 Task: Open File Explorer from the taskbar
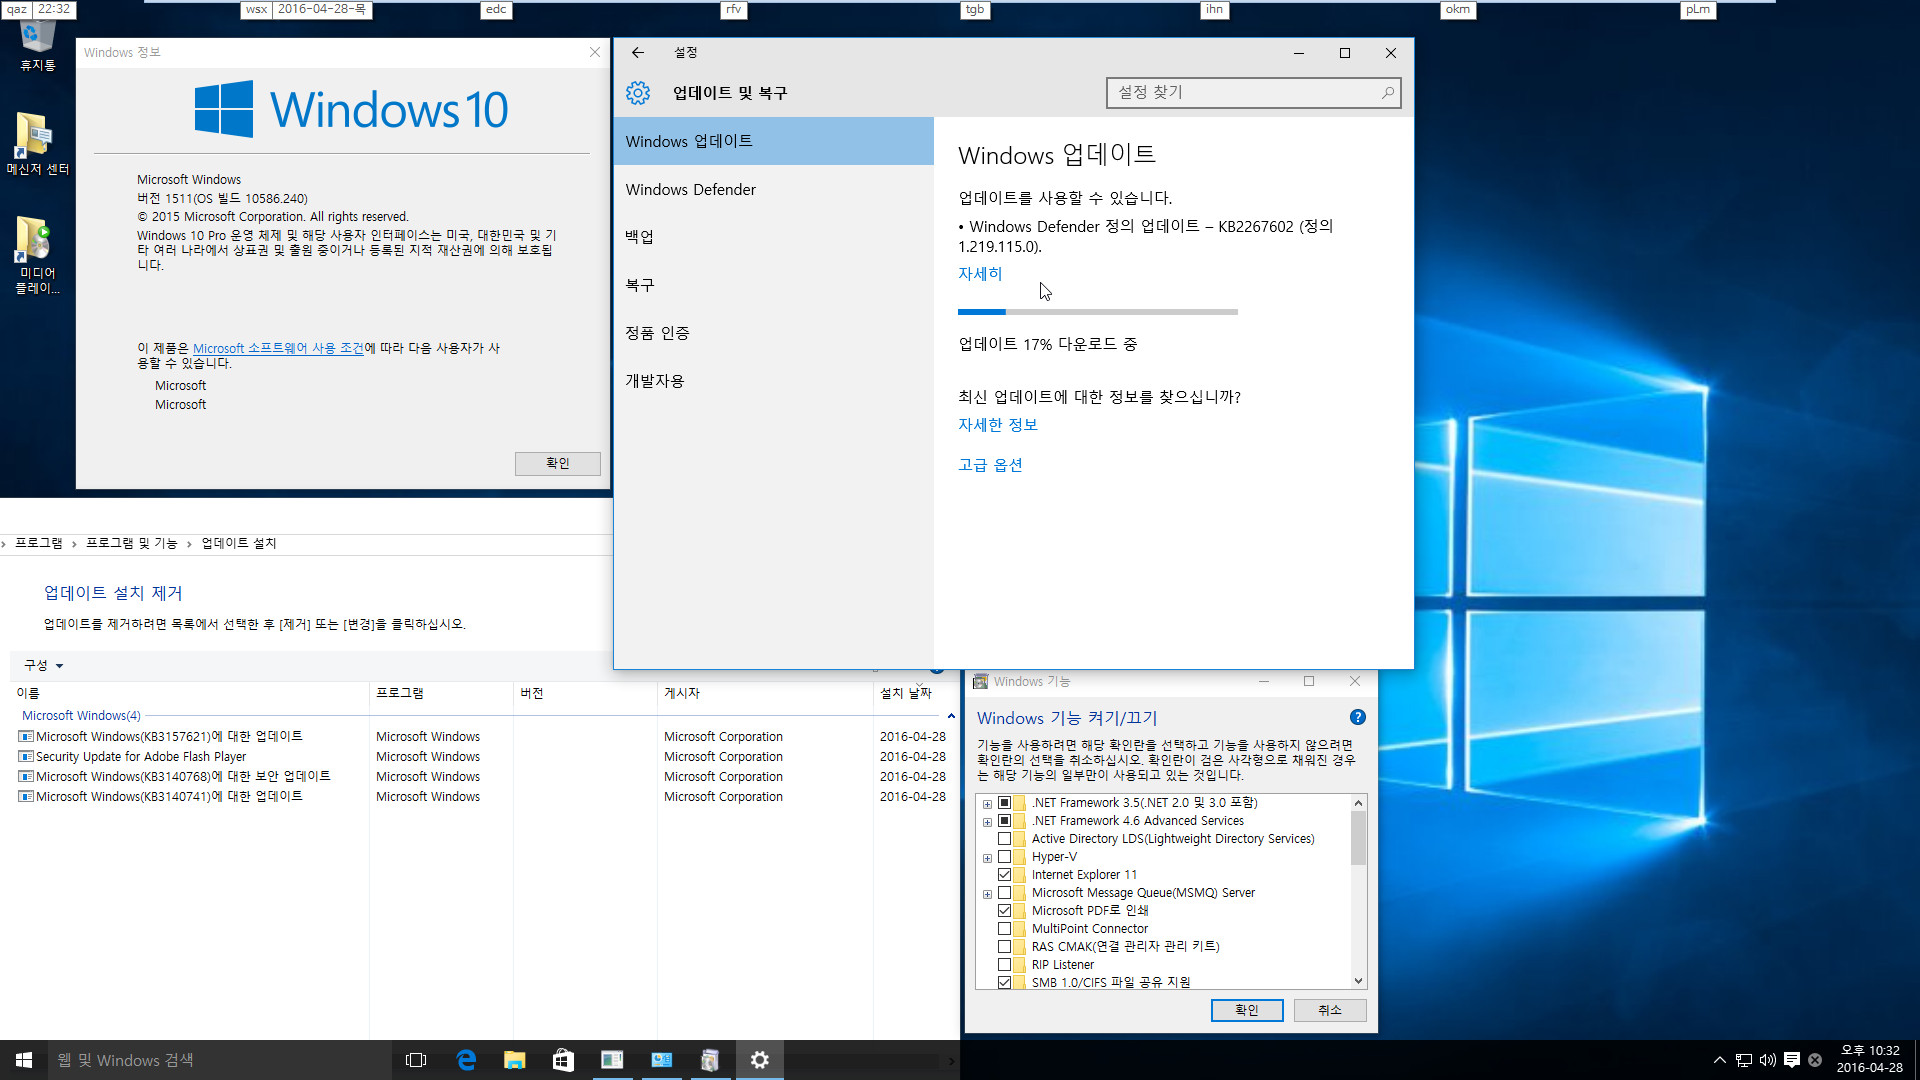coord(514,1060)
